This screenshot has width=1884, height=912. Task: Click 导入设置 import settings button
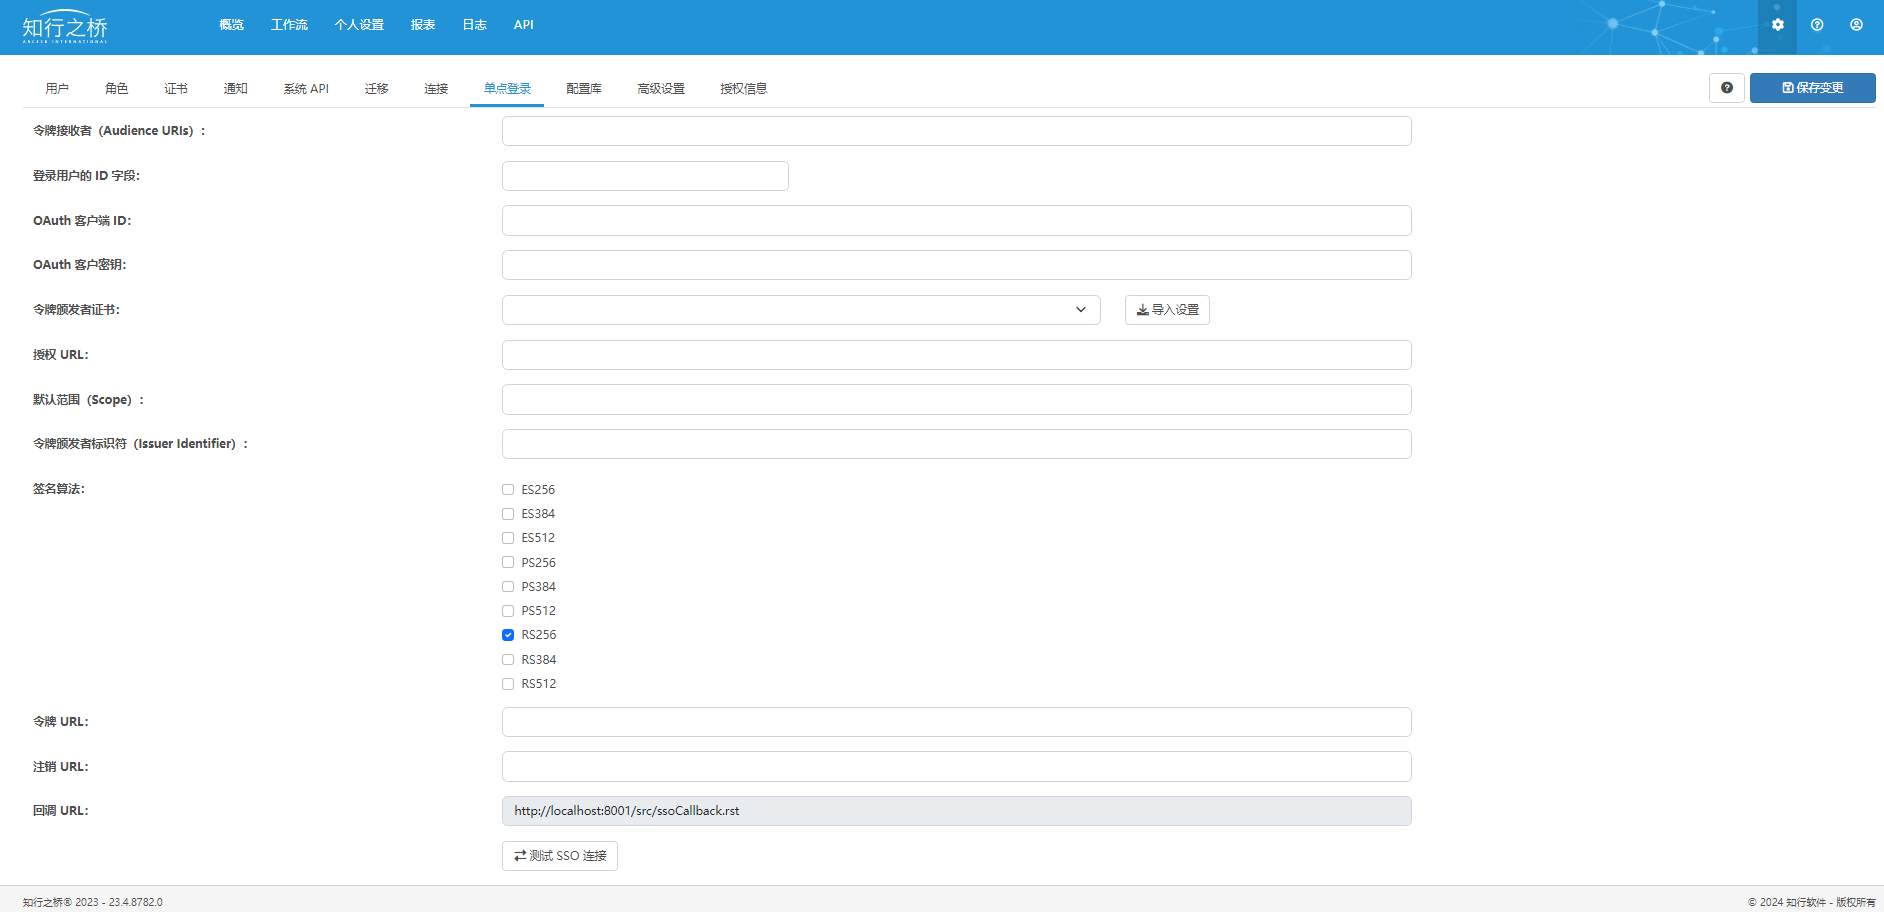1167,310
